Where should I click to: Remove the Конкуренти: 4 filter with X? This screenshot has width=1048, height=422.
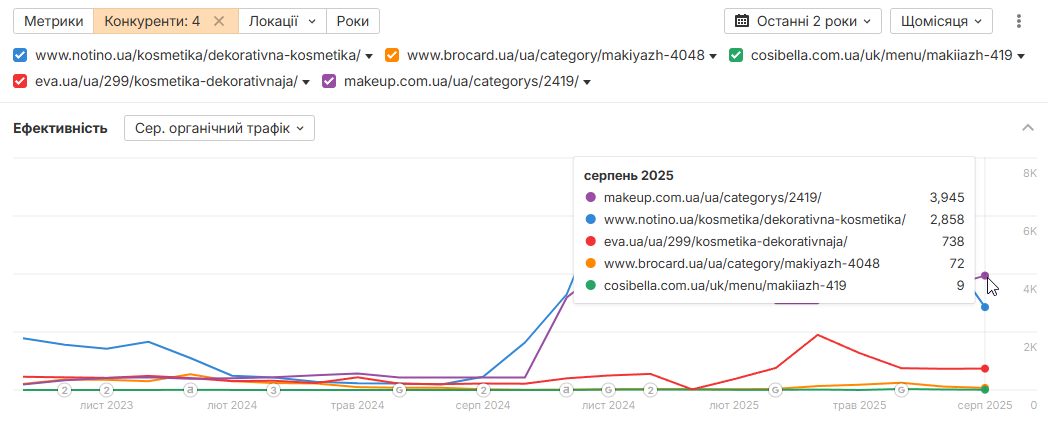[x=219, y=21]
